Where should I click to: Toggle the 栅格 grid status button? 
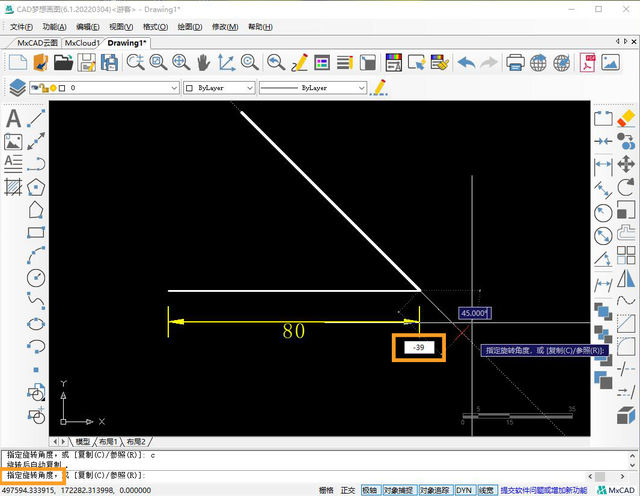[x=326, y=490]
